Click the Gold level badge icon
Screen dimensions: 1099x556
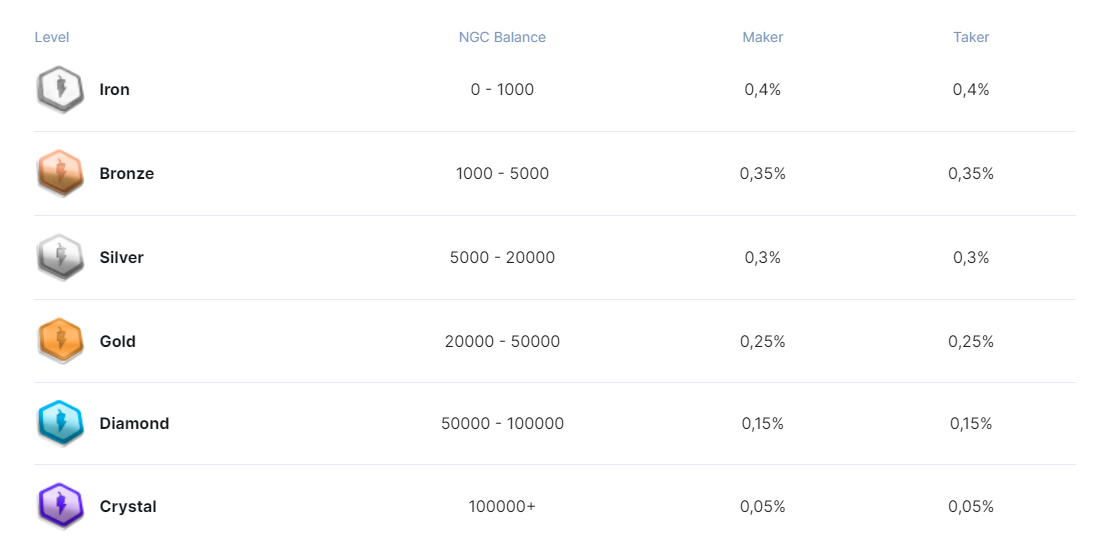pyautogui.click(x=59, y=341)
